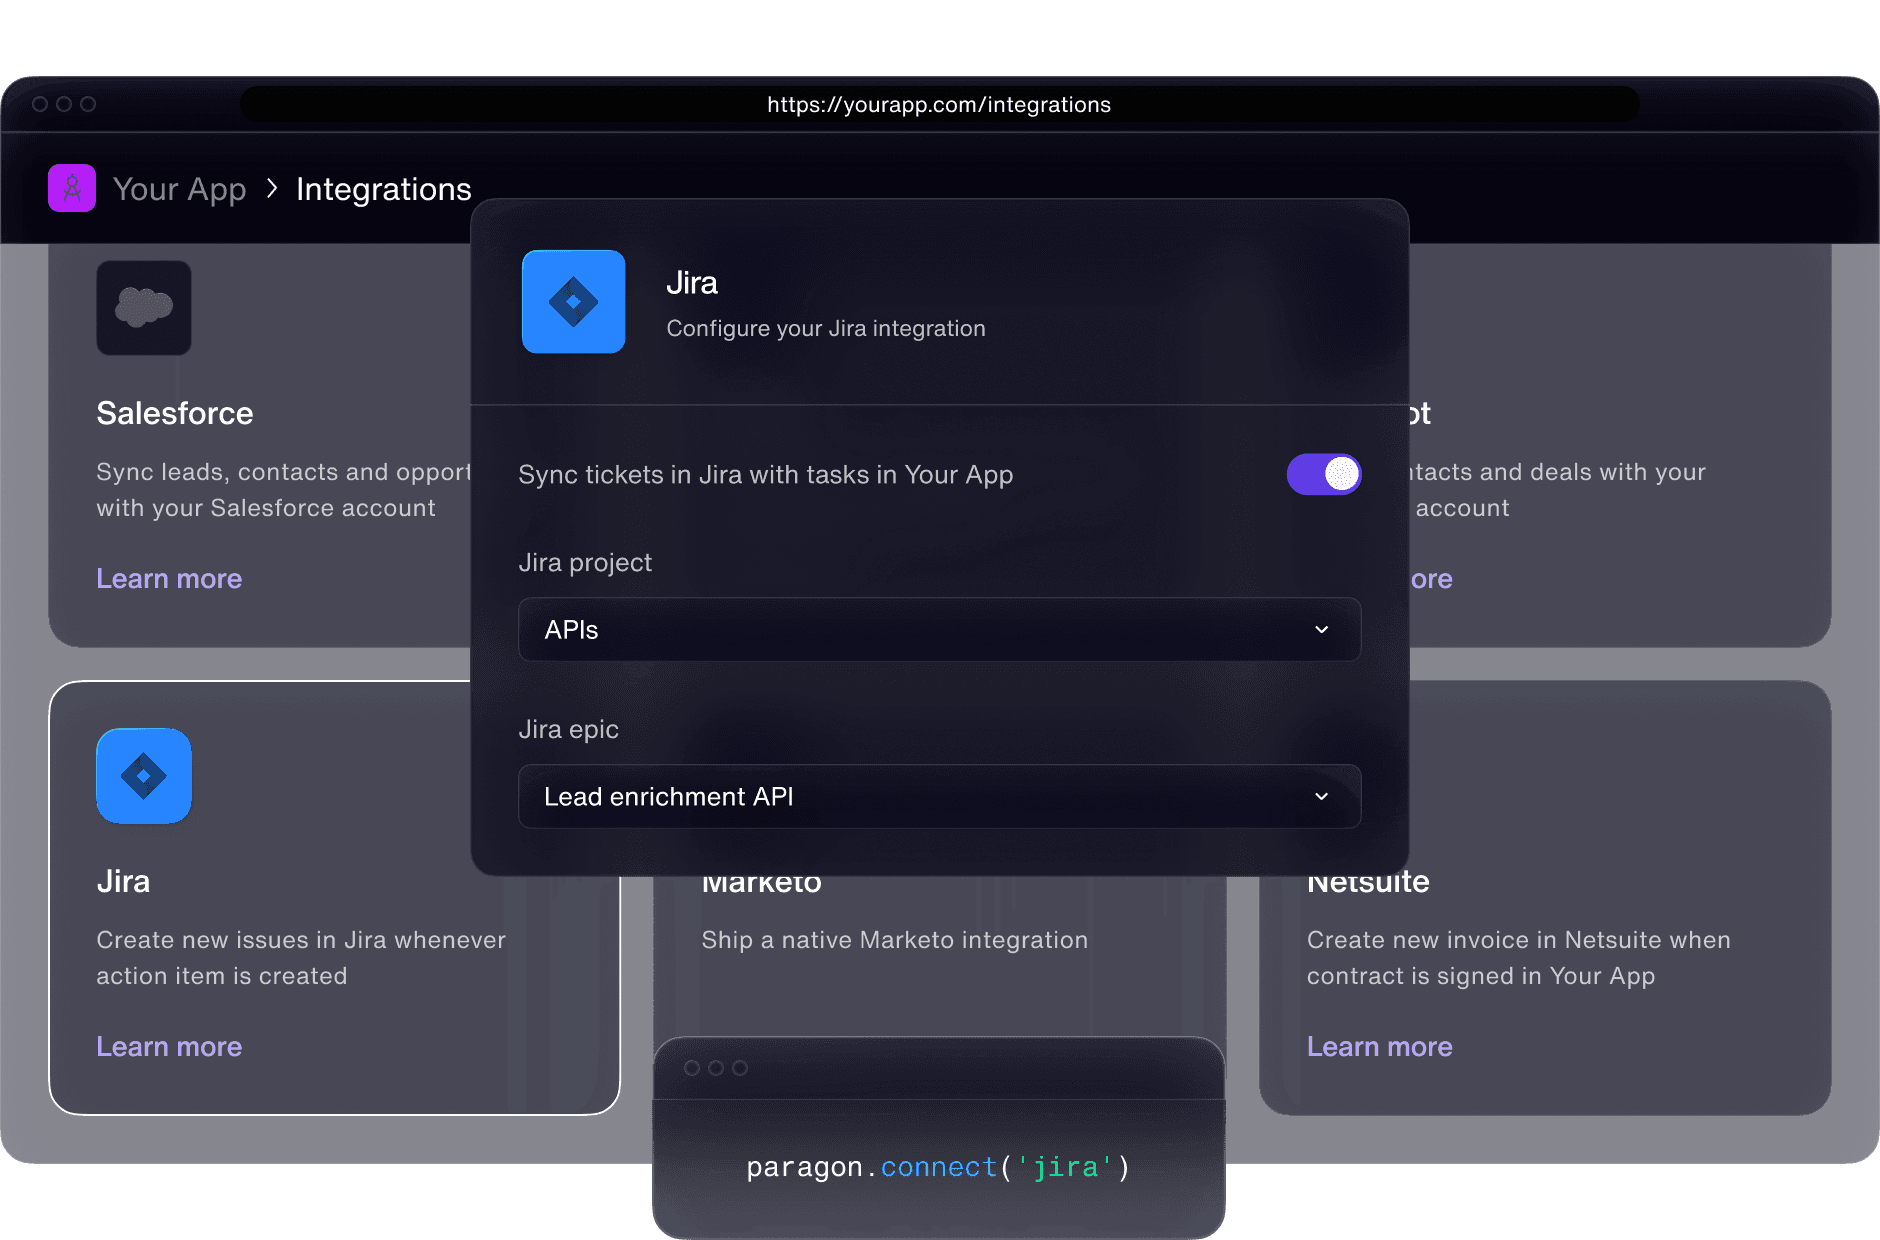Viewport: 1880px width, 1240px height.
Task: Click the Jira icon on the Jira card
Action: [x=144, y=776]
